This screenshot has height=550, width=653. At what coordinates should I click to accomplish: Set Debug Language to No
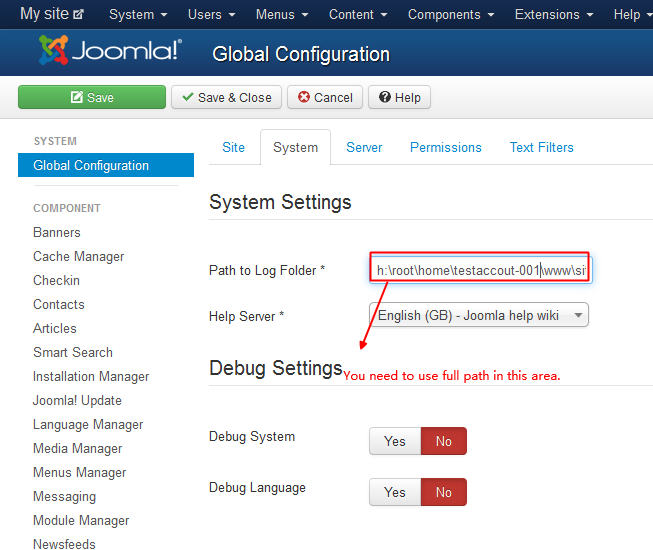(444, 492)
